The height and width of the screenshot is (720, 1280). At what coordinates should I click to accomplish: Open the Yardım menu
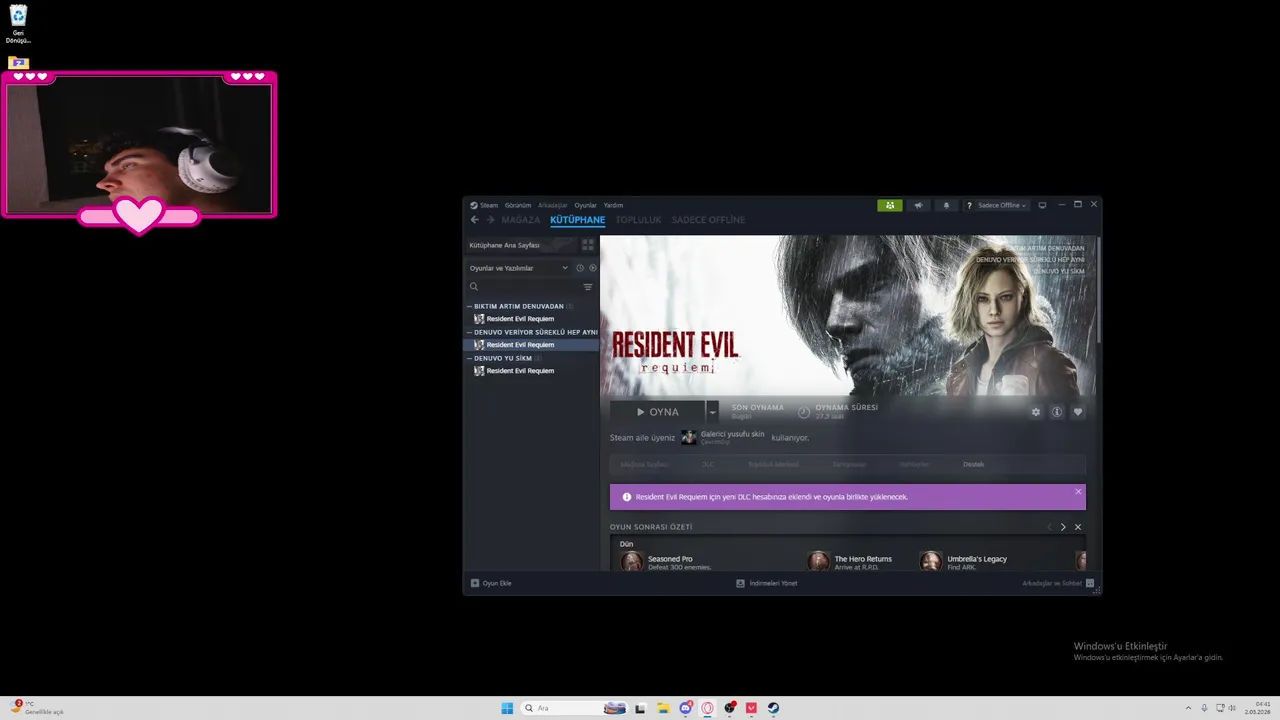(x=613, y=205)
